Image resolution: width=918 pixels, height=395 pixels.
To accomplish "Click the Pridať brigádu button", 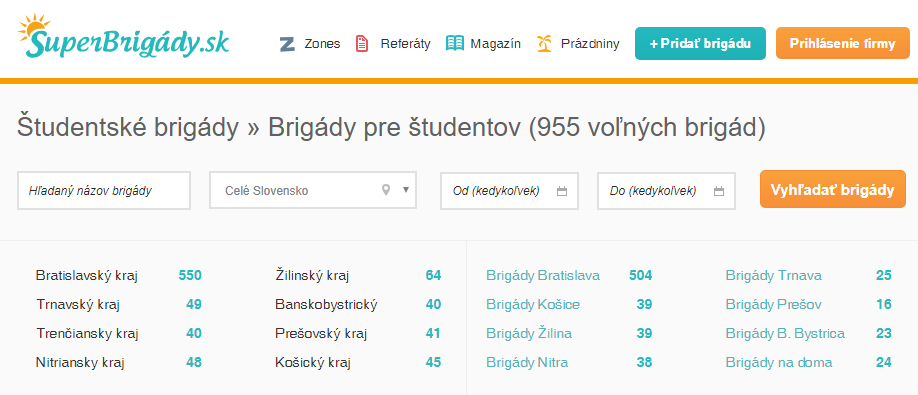I will (700, 43).
